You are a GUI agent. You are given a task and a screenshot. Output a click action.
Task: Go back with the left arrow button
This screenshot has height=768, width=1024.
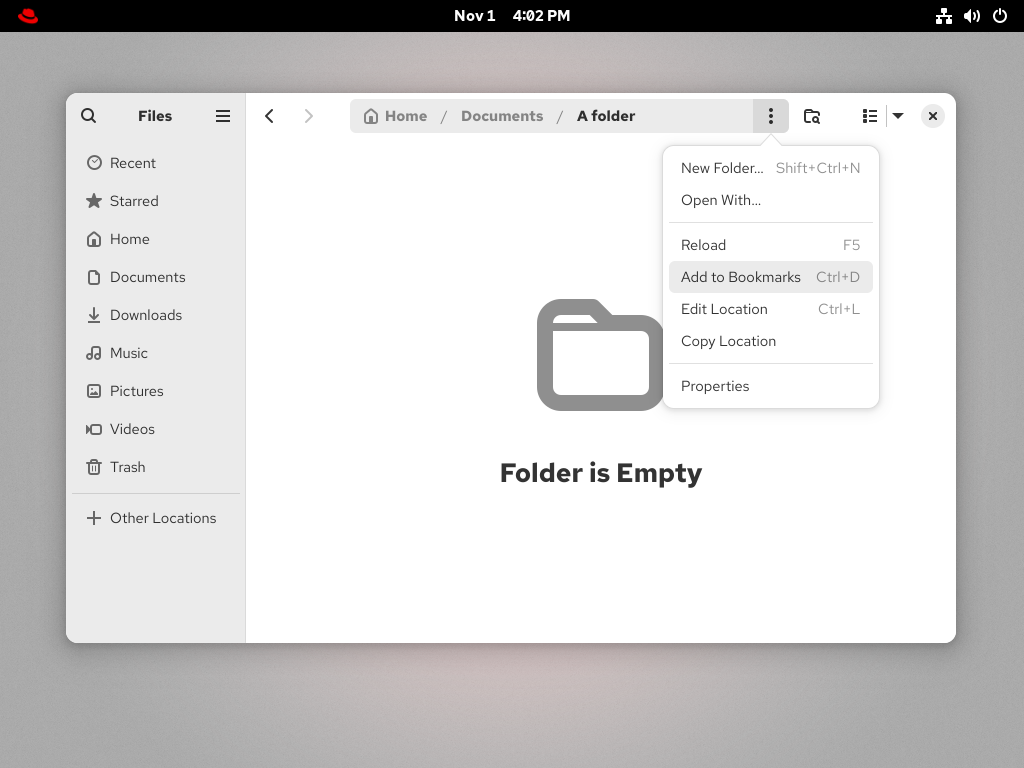coord(269,116)
